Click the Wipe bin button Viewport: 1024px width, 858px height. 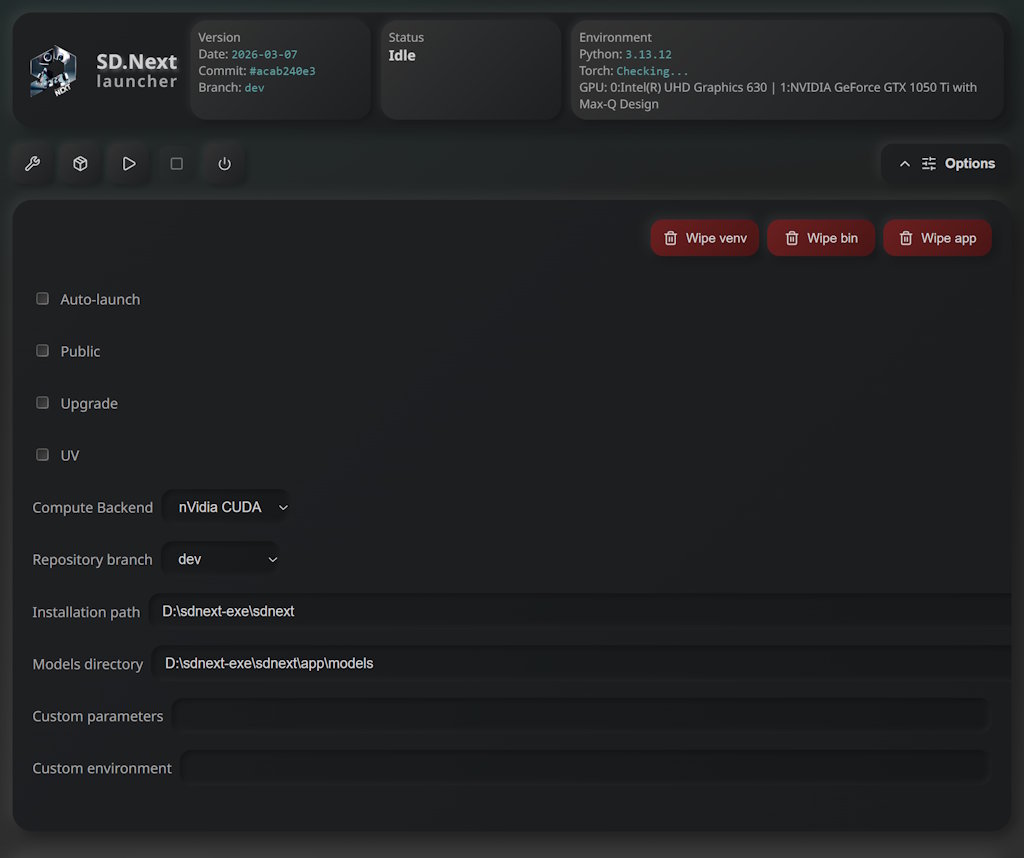pos(821,238)
